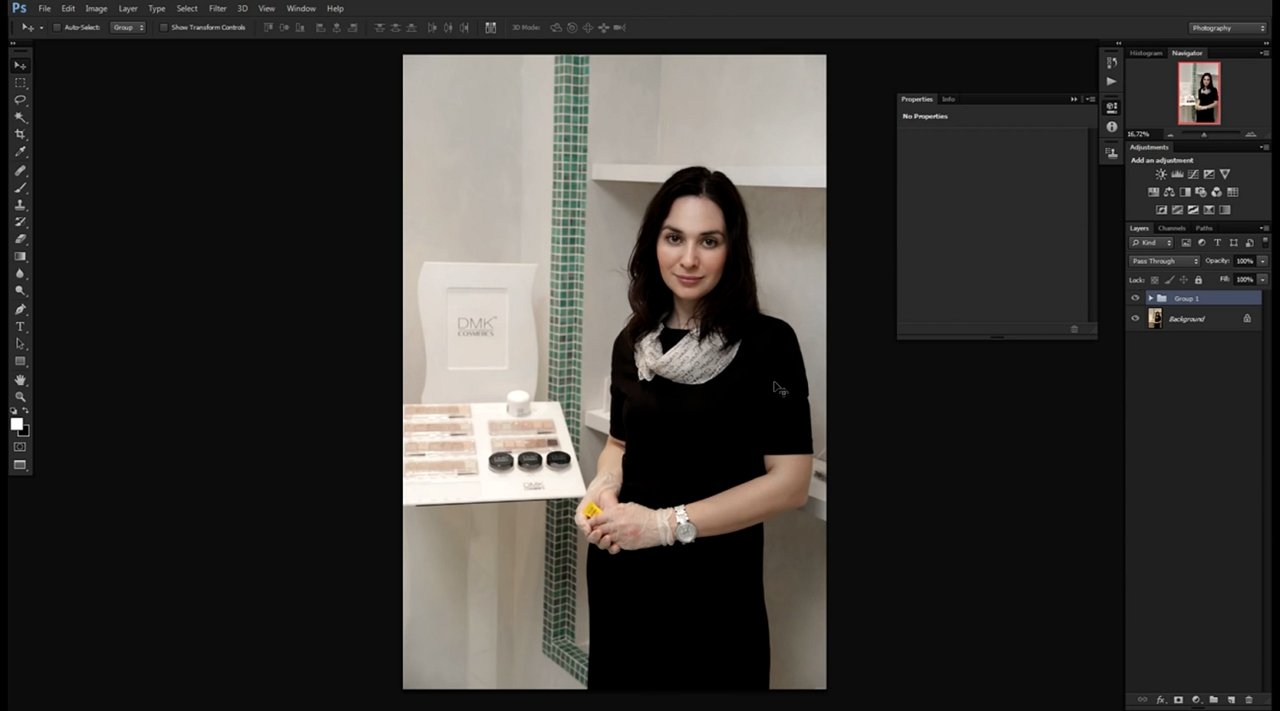Toggle lock all padlock
Image resolution: width=1280 pixels, height=711 pixels.
[x=1198, y=280]
